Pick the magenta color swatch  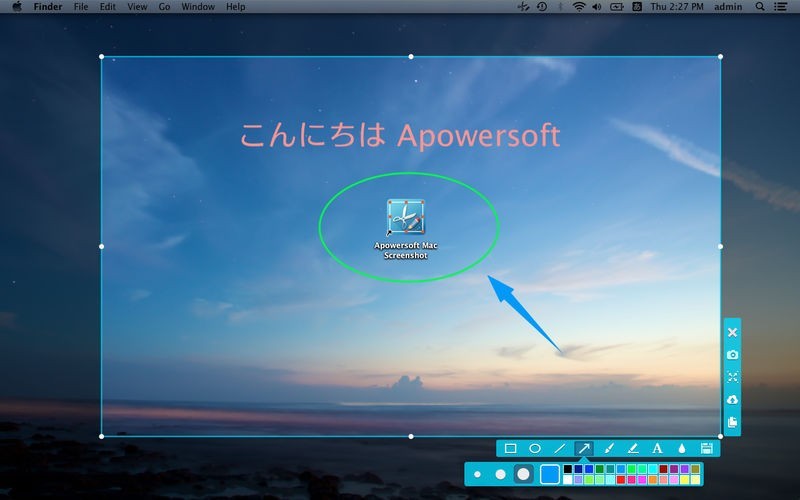[x=642, y=480]
